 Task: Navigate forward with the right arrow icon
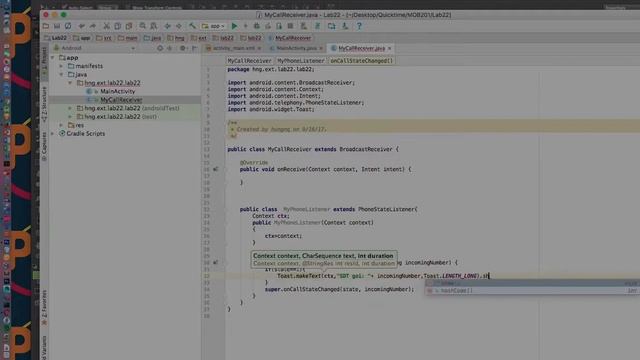point(179,26)
